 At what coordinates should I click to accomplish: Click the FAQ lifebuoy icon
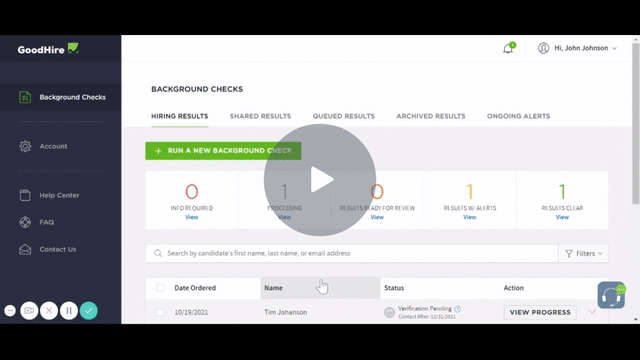pyautogui.click(x=25, y=222)
